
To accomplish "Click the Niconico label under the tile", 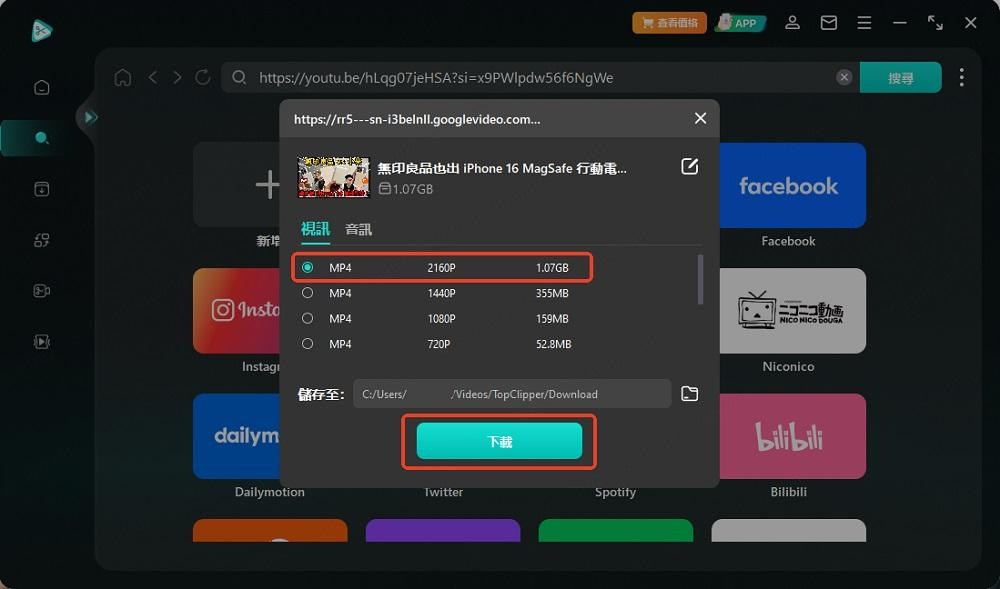I will pyautogui.click(x=788, y=367).
